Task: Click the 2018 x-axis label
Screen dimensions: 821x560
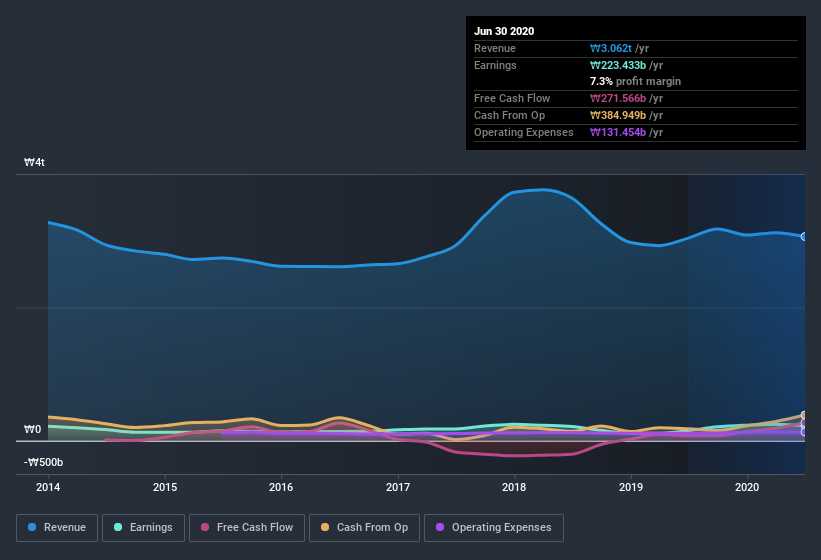Action: point(514,487)
